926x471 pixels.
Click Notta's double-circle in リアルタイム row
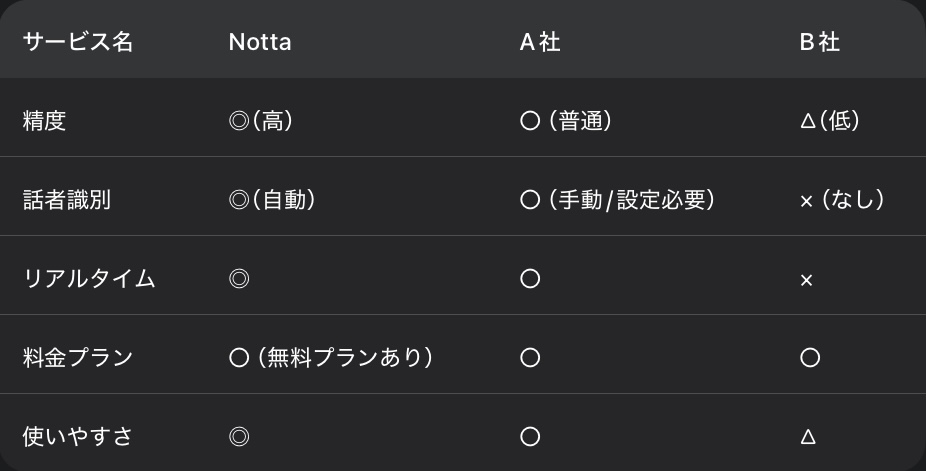(239, 279)
